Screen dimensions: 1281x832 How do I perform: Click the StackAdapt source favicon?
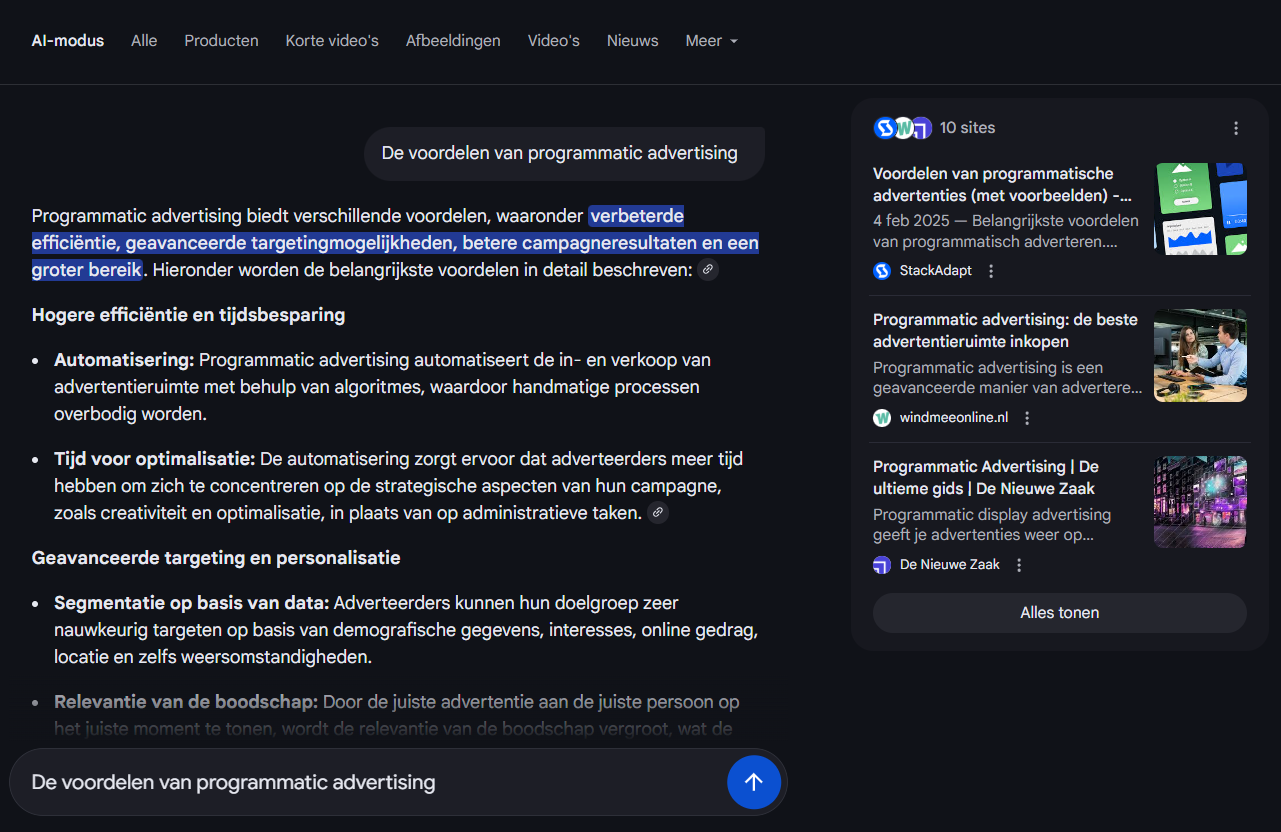pyautogui.click(x=882, y=271)
